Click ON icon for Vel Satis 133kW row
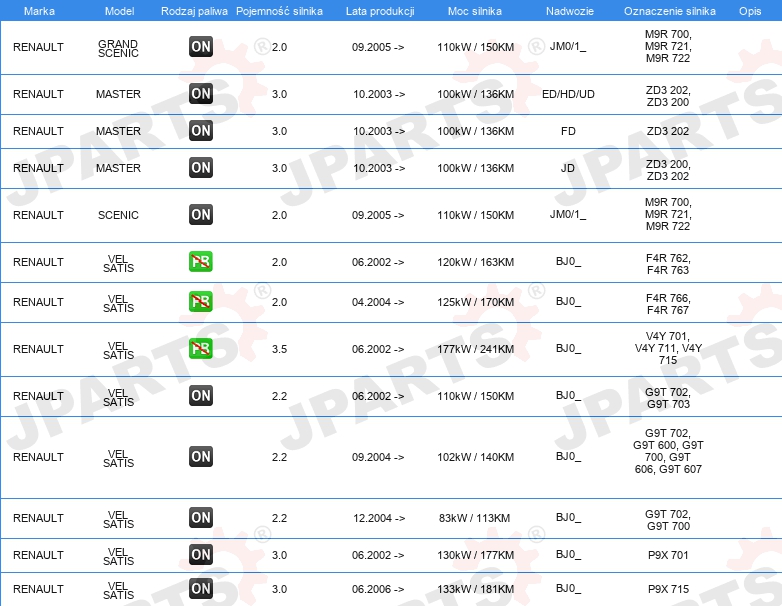Image resolution: width=782 pixels, height=606 pixels. pyautogui.click(x=201, y=588)
